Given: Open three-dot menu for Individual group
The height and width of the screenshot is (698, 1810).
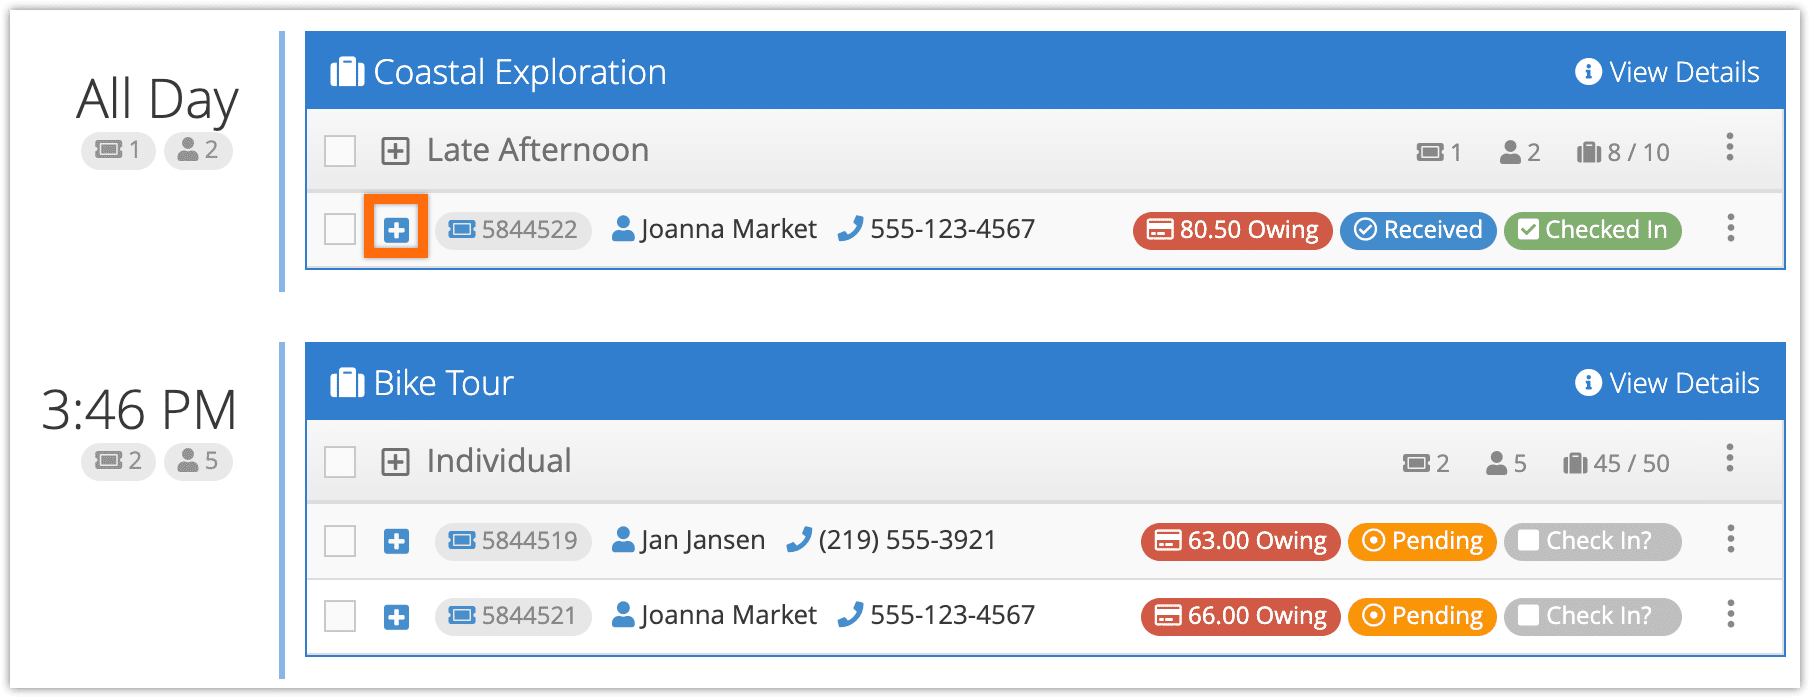Looking at the screenshot, I should [x=1729, y=459].
